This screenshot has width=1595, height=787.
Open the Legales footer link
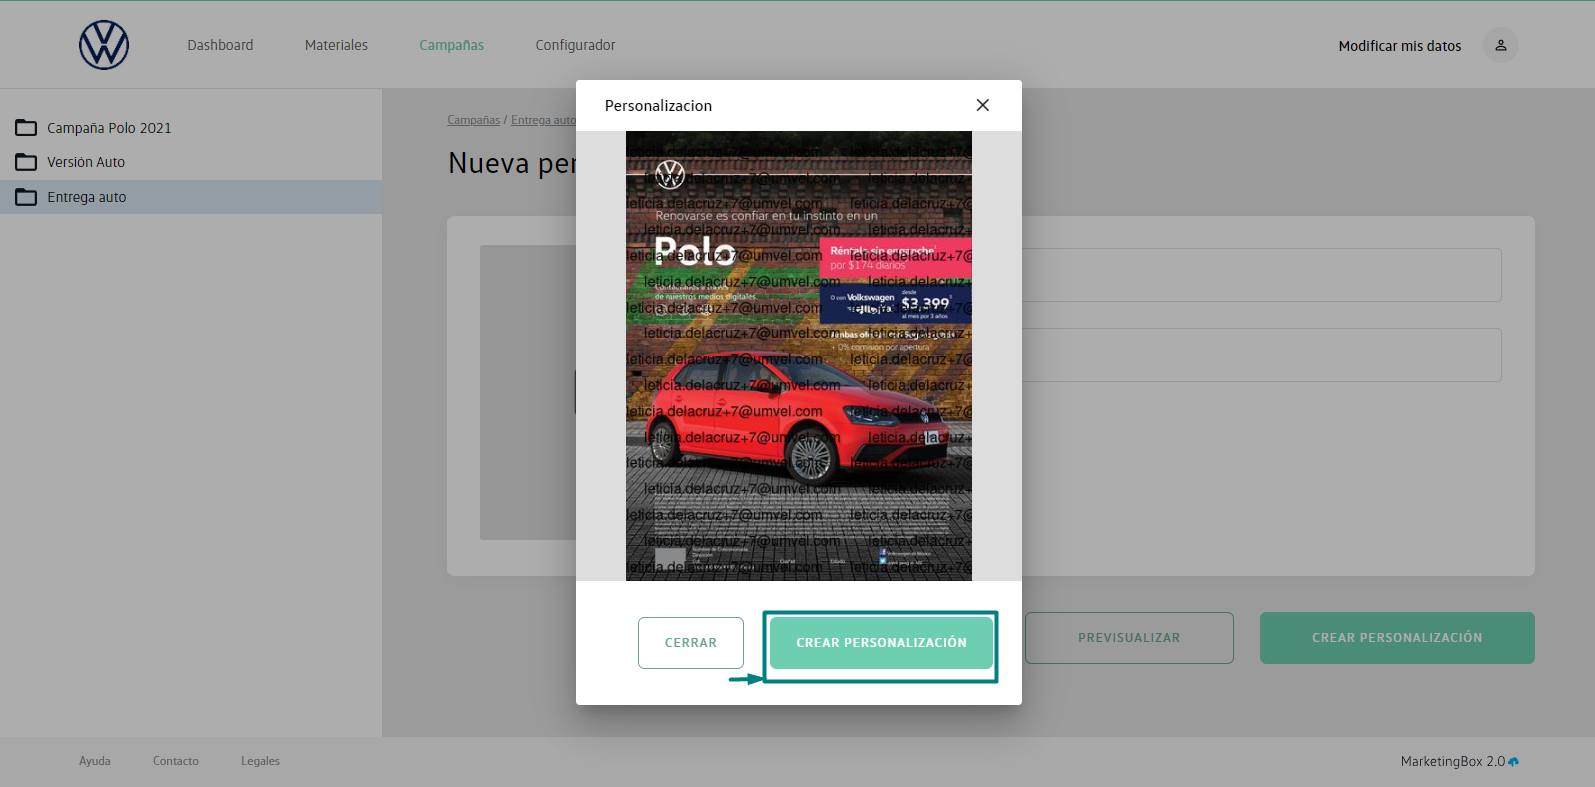260,761
